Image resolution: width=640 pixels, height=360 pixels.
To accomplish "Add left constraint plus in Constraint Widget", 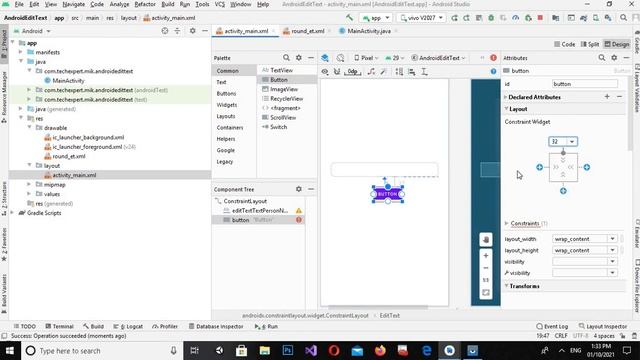I will coord(540,167).
